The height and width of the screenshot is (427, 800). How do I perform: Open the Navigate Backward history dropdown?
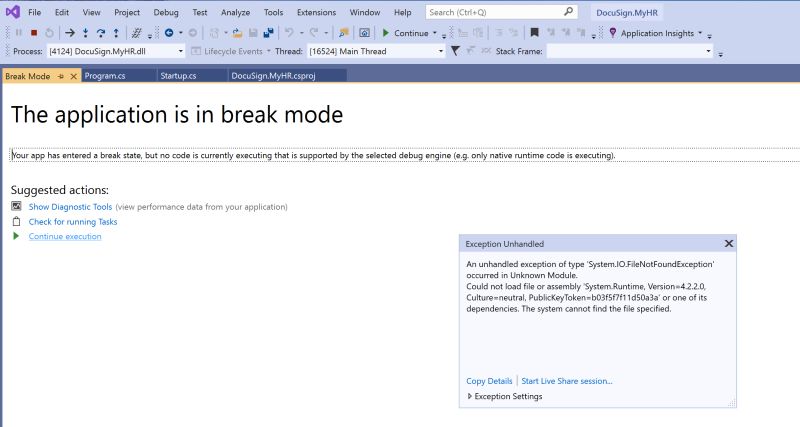click(180, 33)
